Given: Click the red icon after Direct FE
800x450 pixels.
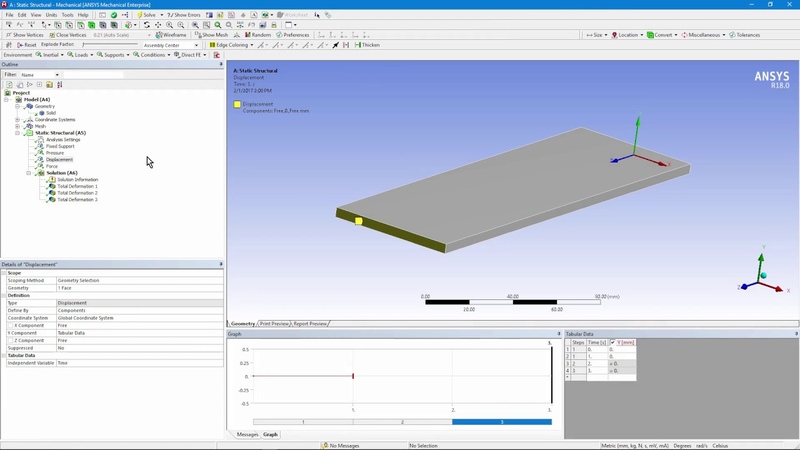Looking at the screenshot, I should [217, 55].
